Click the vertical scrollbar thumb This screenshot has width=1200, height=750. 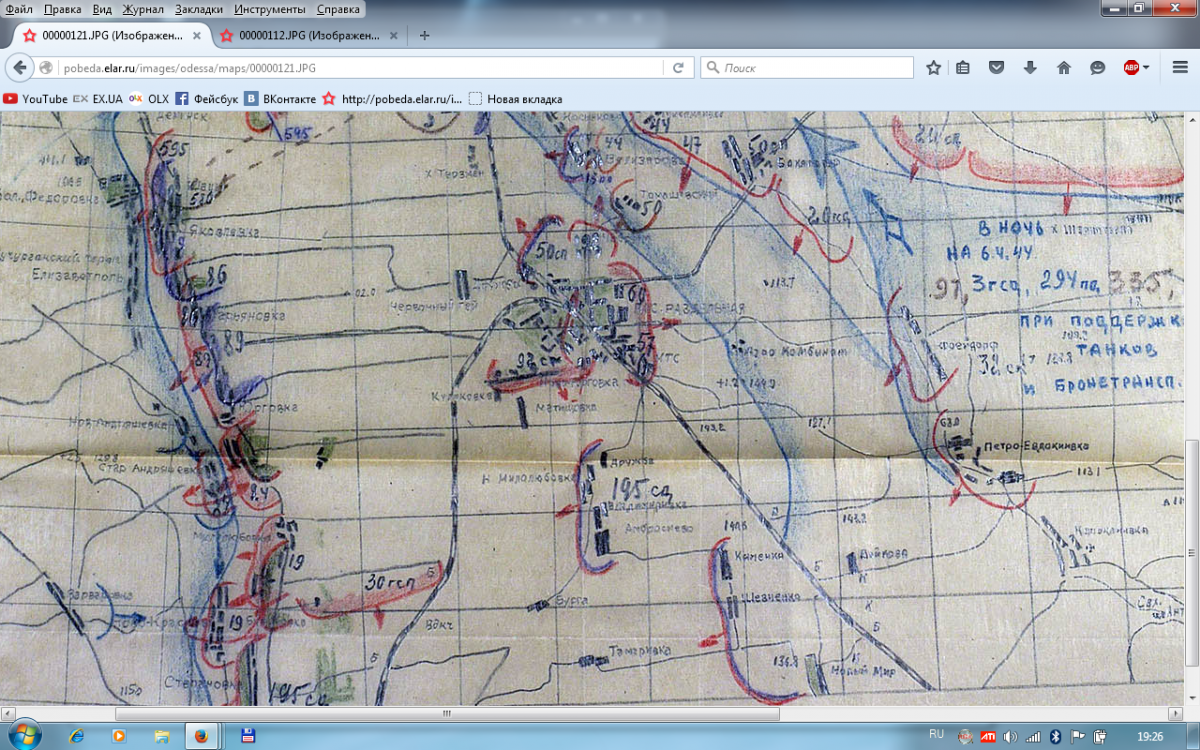(1191, 554)
